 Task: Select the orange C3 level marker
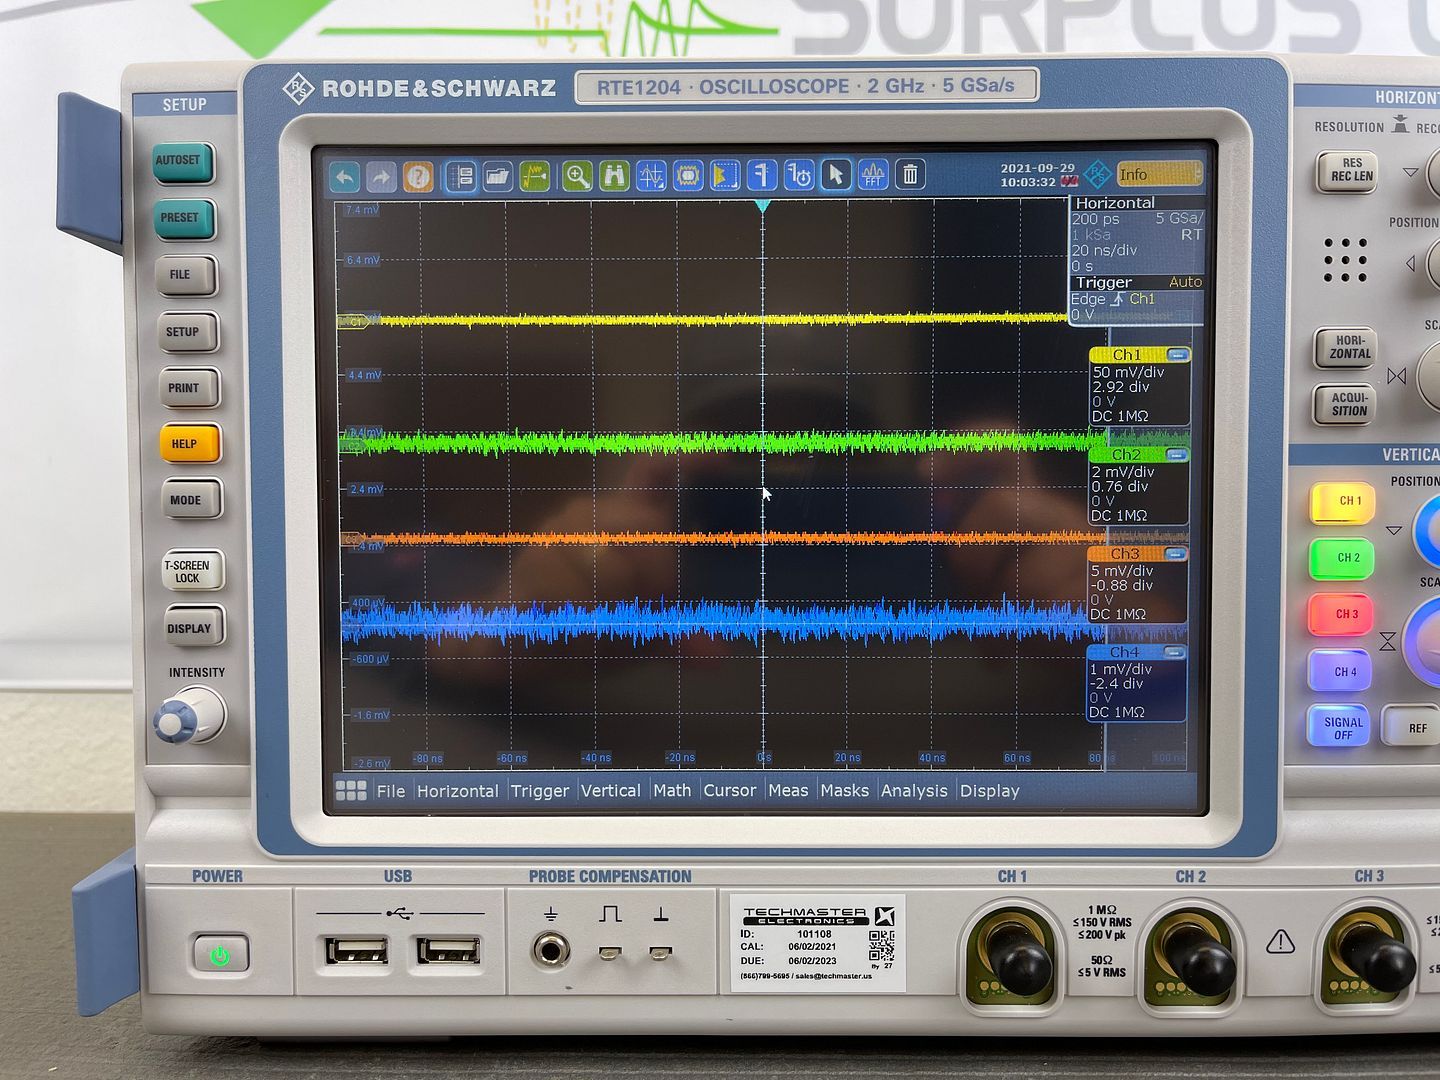click(351, 539)
